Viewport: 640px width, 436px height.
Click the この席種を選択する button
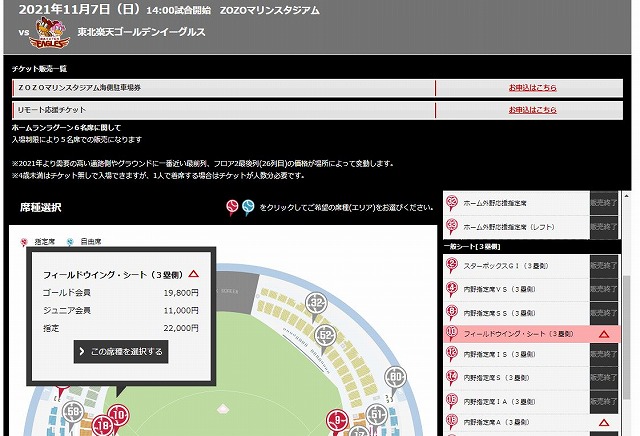click(x=121, y=351)
